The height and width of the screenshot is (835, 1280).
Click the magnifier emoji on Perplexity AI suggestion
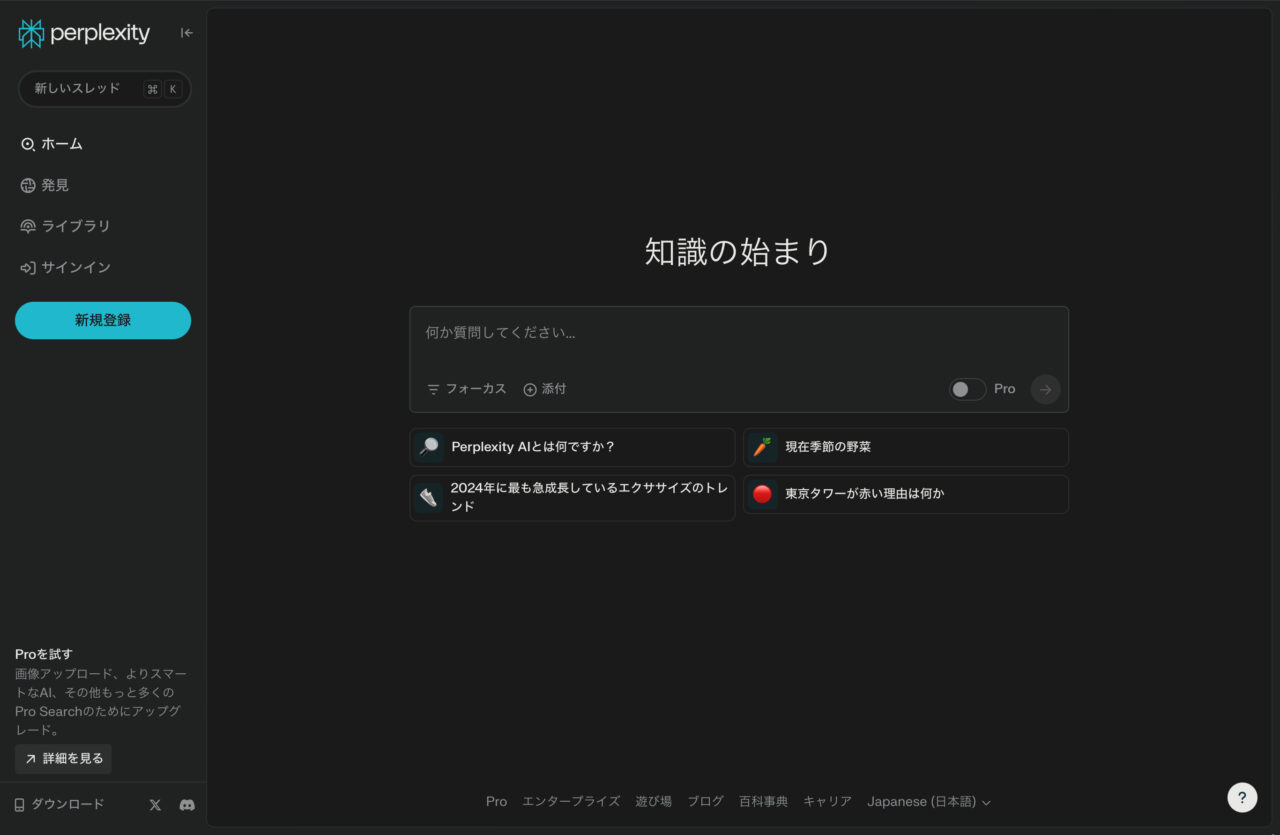(x=429, y=447)
